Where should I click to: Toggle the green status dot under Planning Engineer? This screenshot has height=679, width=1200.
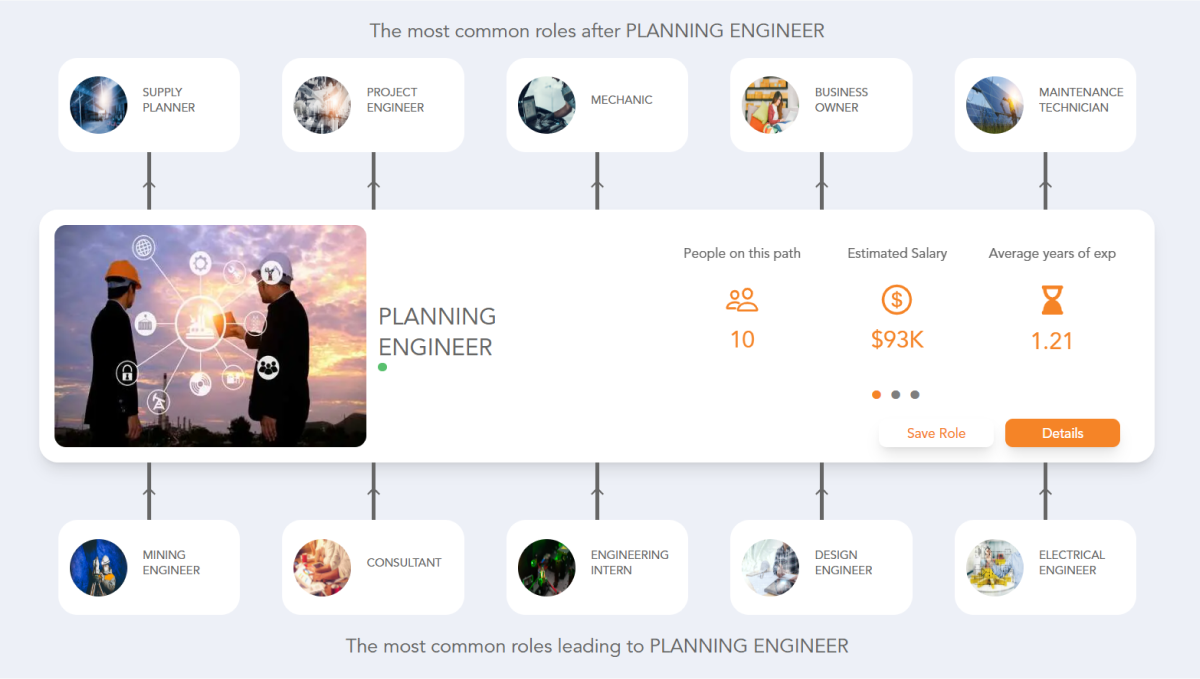pos(382,367)
